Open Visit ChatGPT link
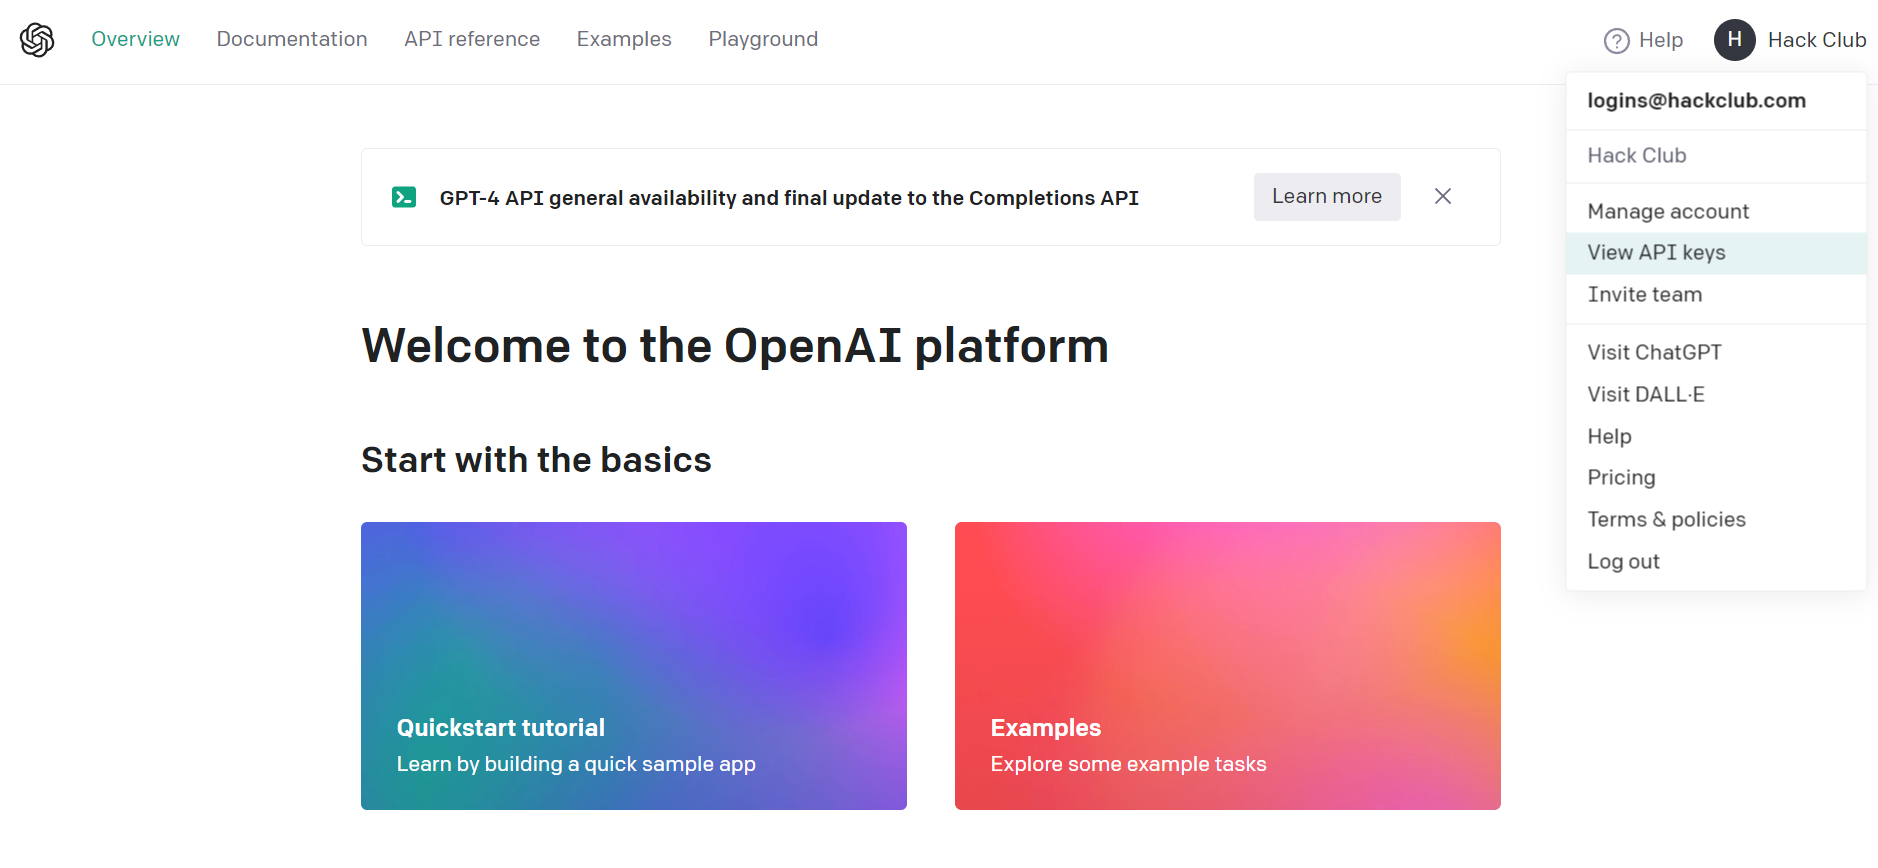Viewport: 1878px width, 868px height. click(1716, 352)
